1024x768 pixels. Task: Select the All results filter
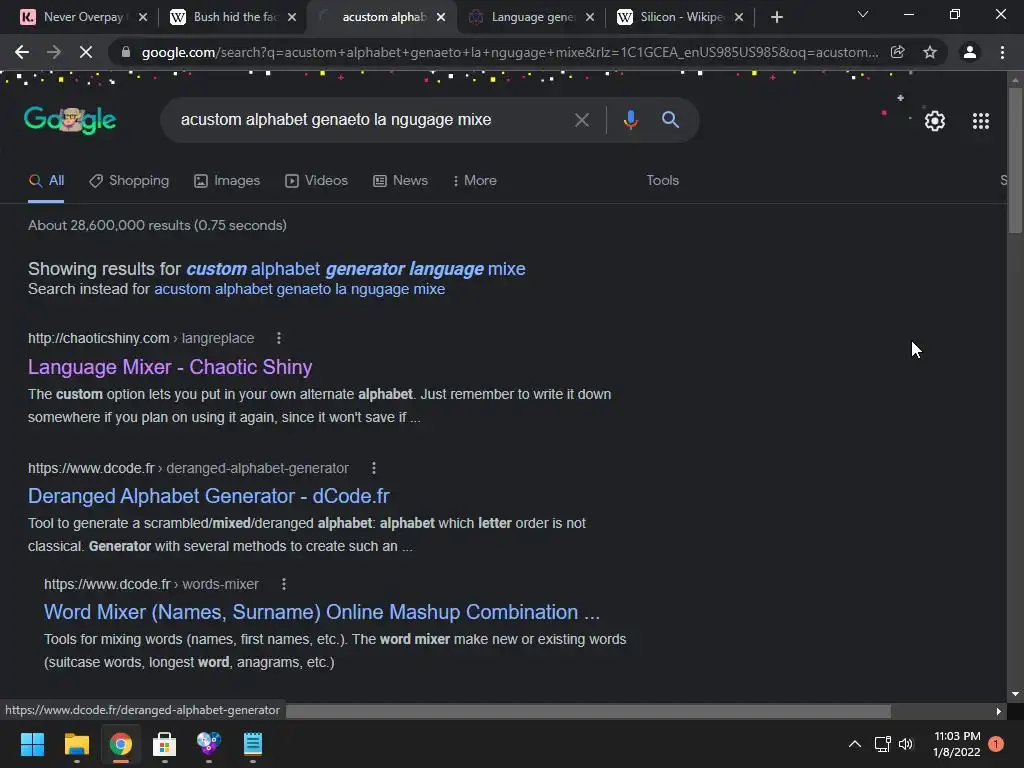[46, 181]
